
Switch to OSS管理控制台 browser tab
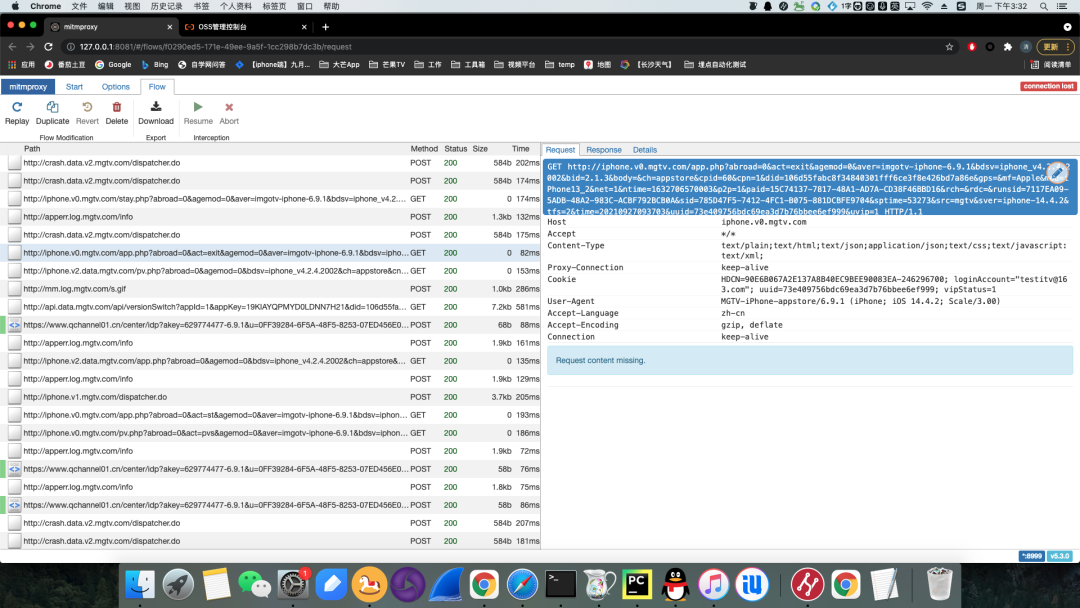(x=245, y=27)
